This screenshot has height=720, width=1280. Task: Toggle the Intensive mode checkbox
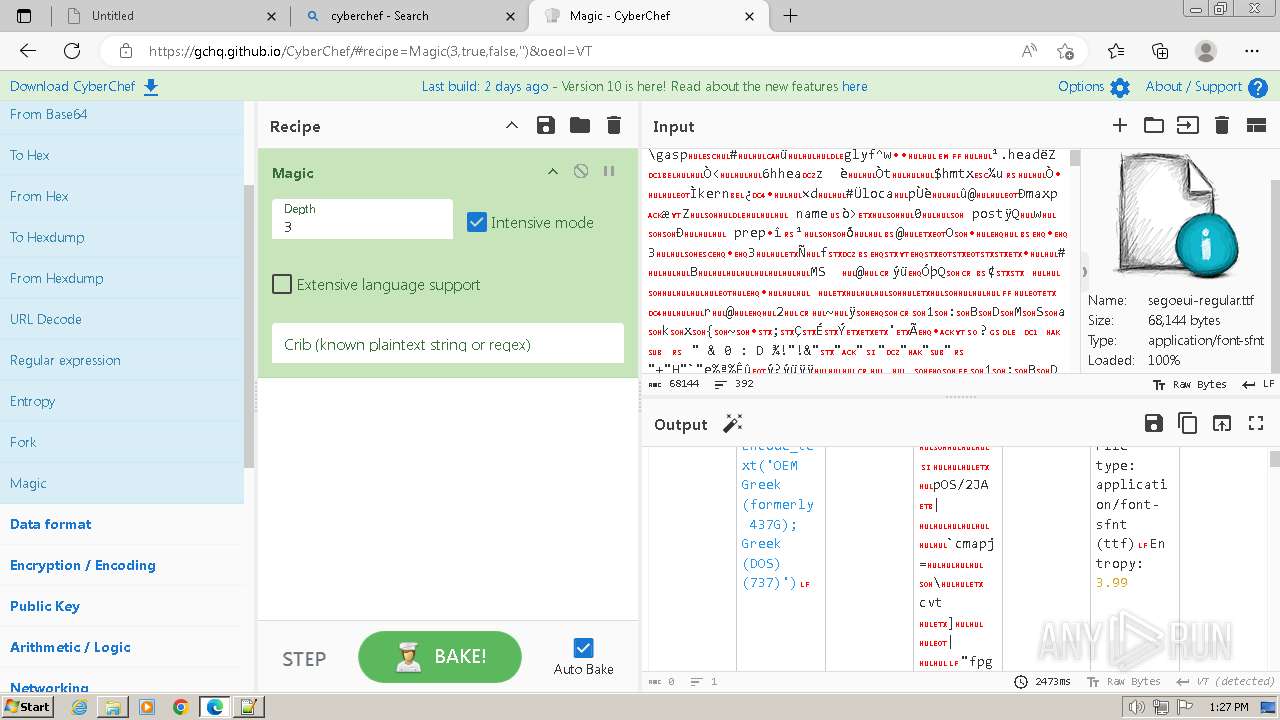477,222
